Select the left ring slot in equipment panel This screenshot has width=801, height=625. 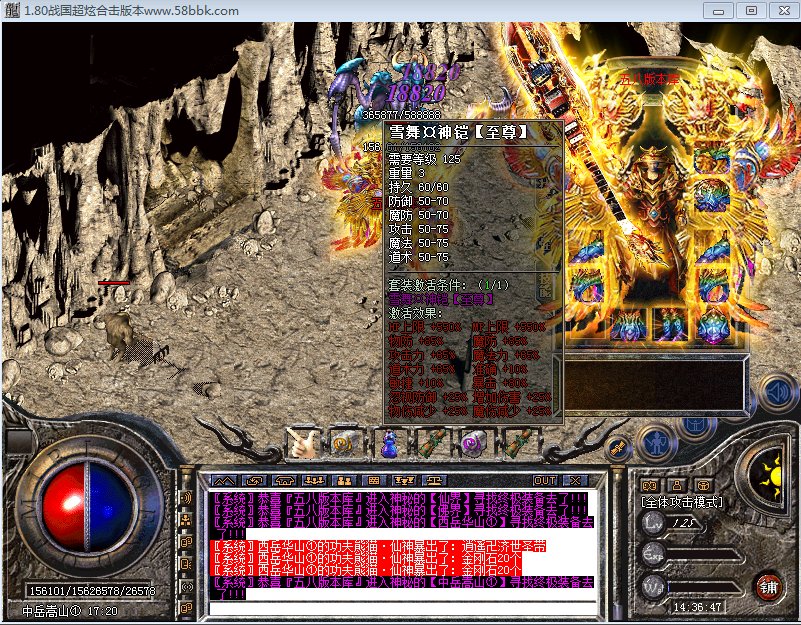(x=587, y=288)
